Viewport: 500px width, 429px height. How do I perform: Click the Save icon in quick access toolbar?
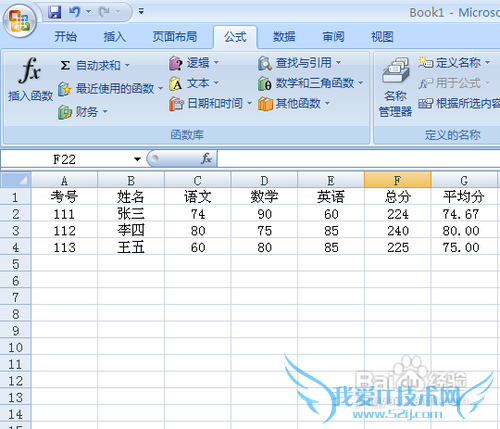point(55,12)
